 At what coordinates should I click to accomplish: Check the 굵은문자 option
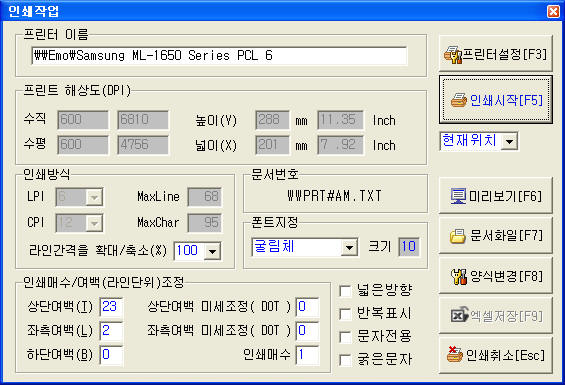coord(345,360)
